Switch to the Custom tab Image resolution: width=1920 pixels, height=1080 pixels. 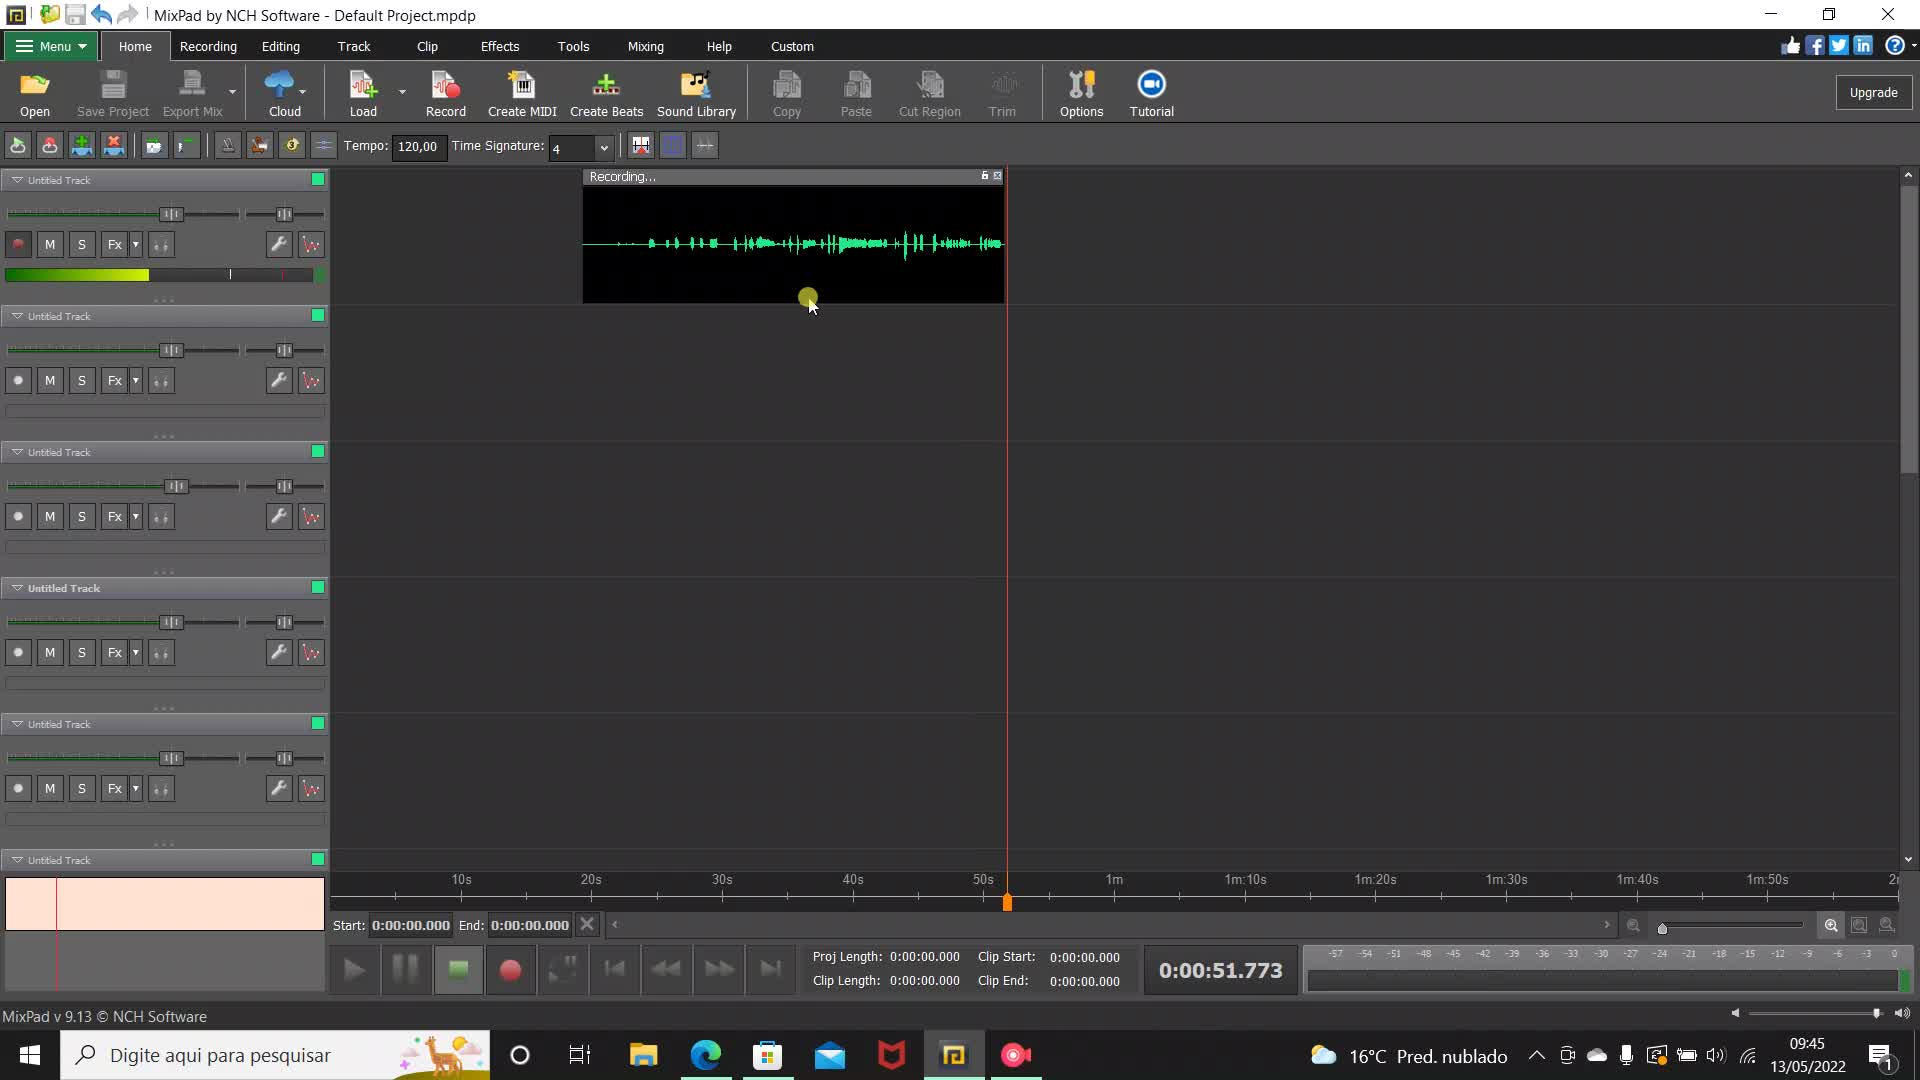(792, 46)
